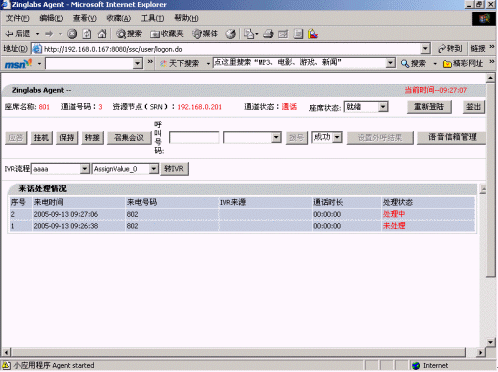The width and height of the screenshot is (498, 372).
Task: Open the Media (媒体) toolbar button
Action: pyautogui.click(x=205, y=34)
